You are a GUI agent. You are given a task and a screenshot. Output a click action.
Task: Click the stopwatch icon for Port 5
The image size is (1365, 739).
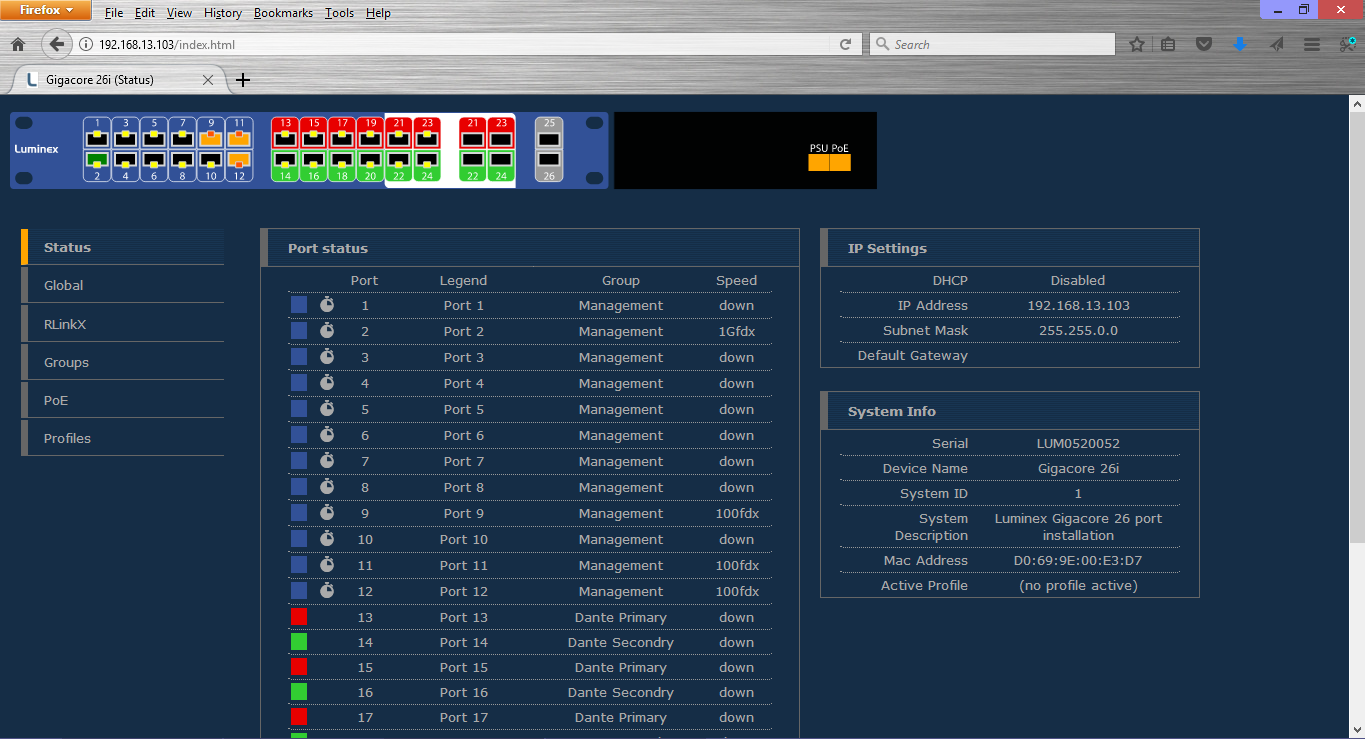(x=327, y=408)
